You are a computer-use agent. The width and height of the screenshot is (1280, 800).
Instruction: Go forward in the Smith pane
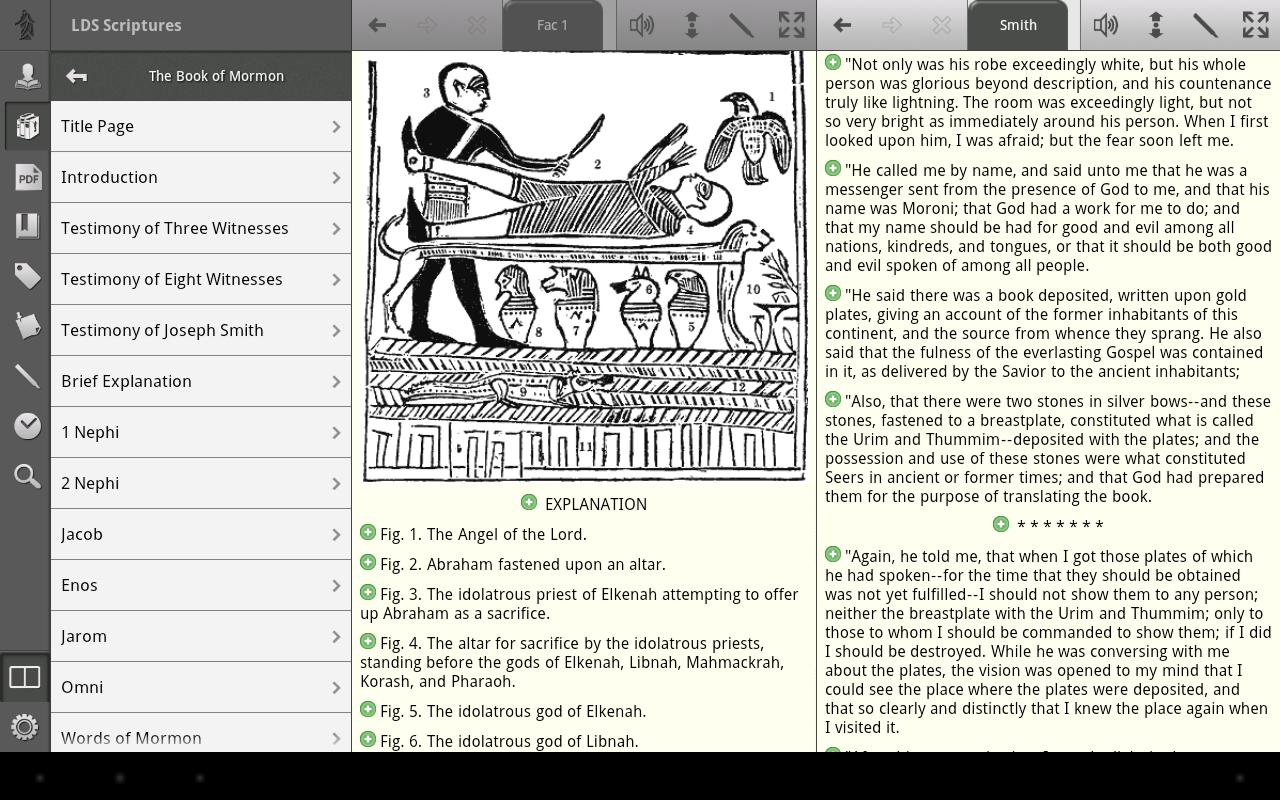pyautogui.click(x=892, y=25)
